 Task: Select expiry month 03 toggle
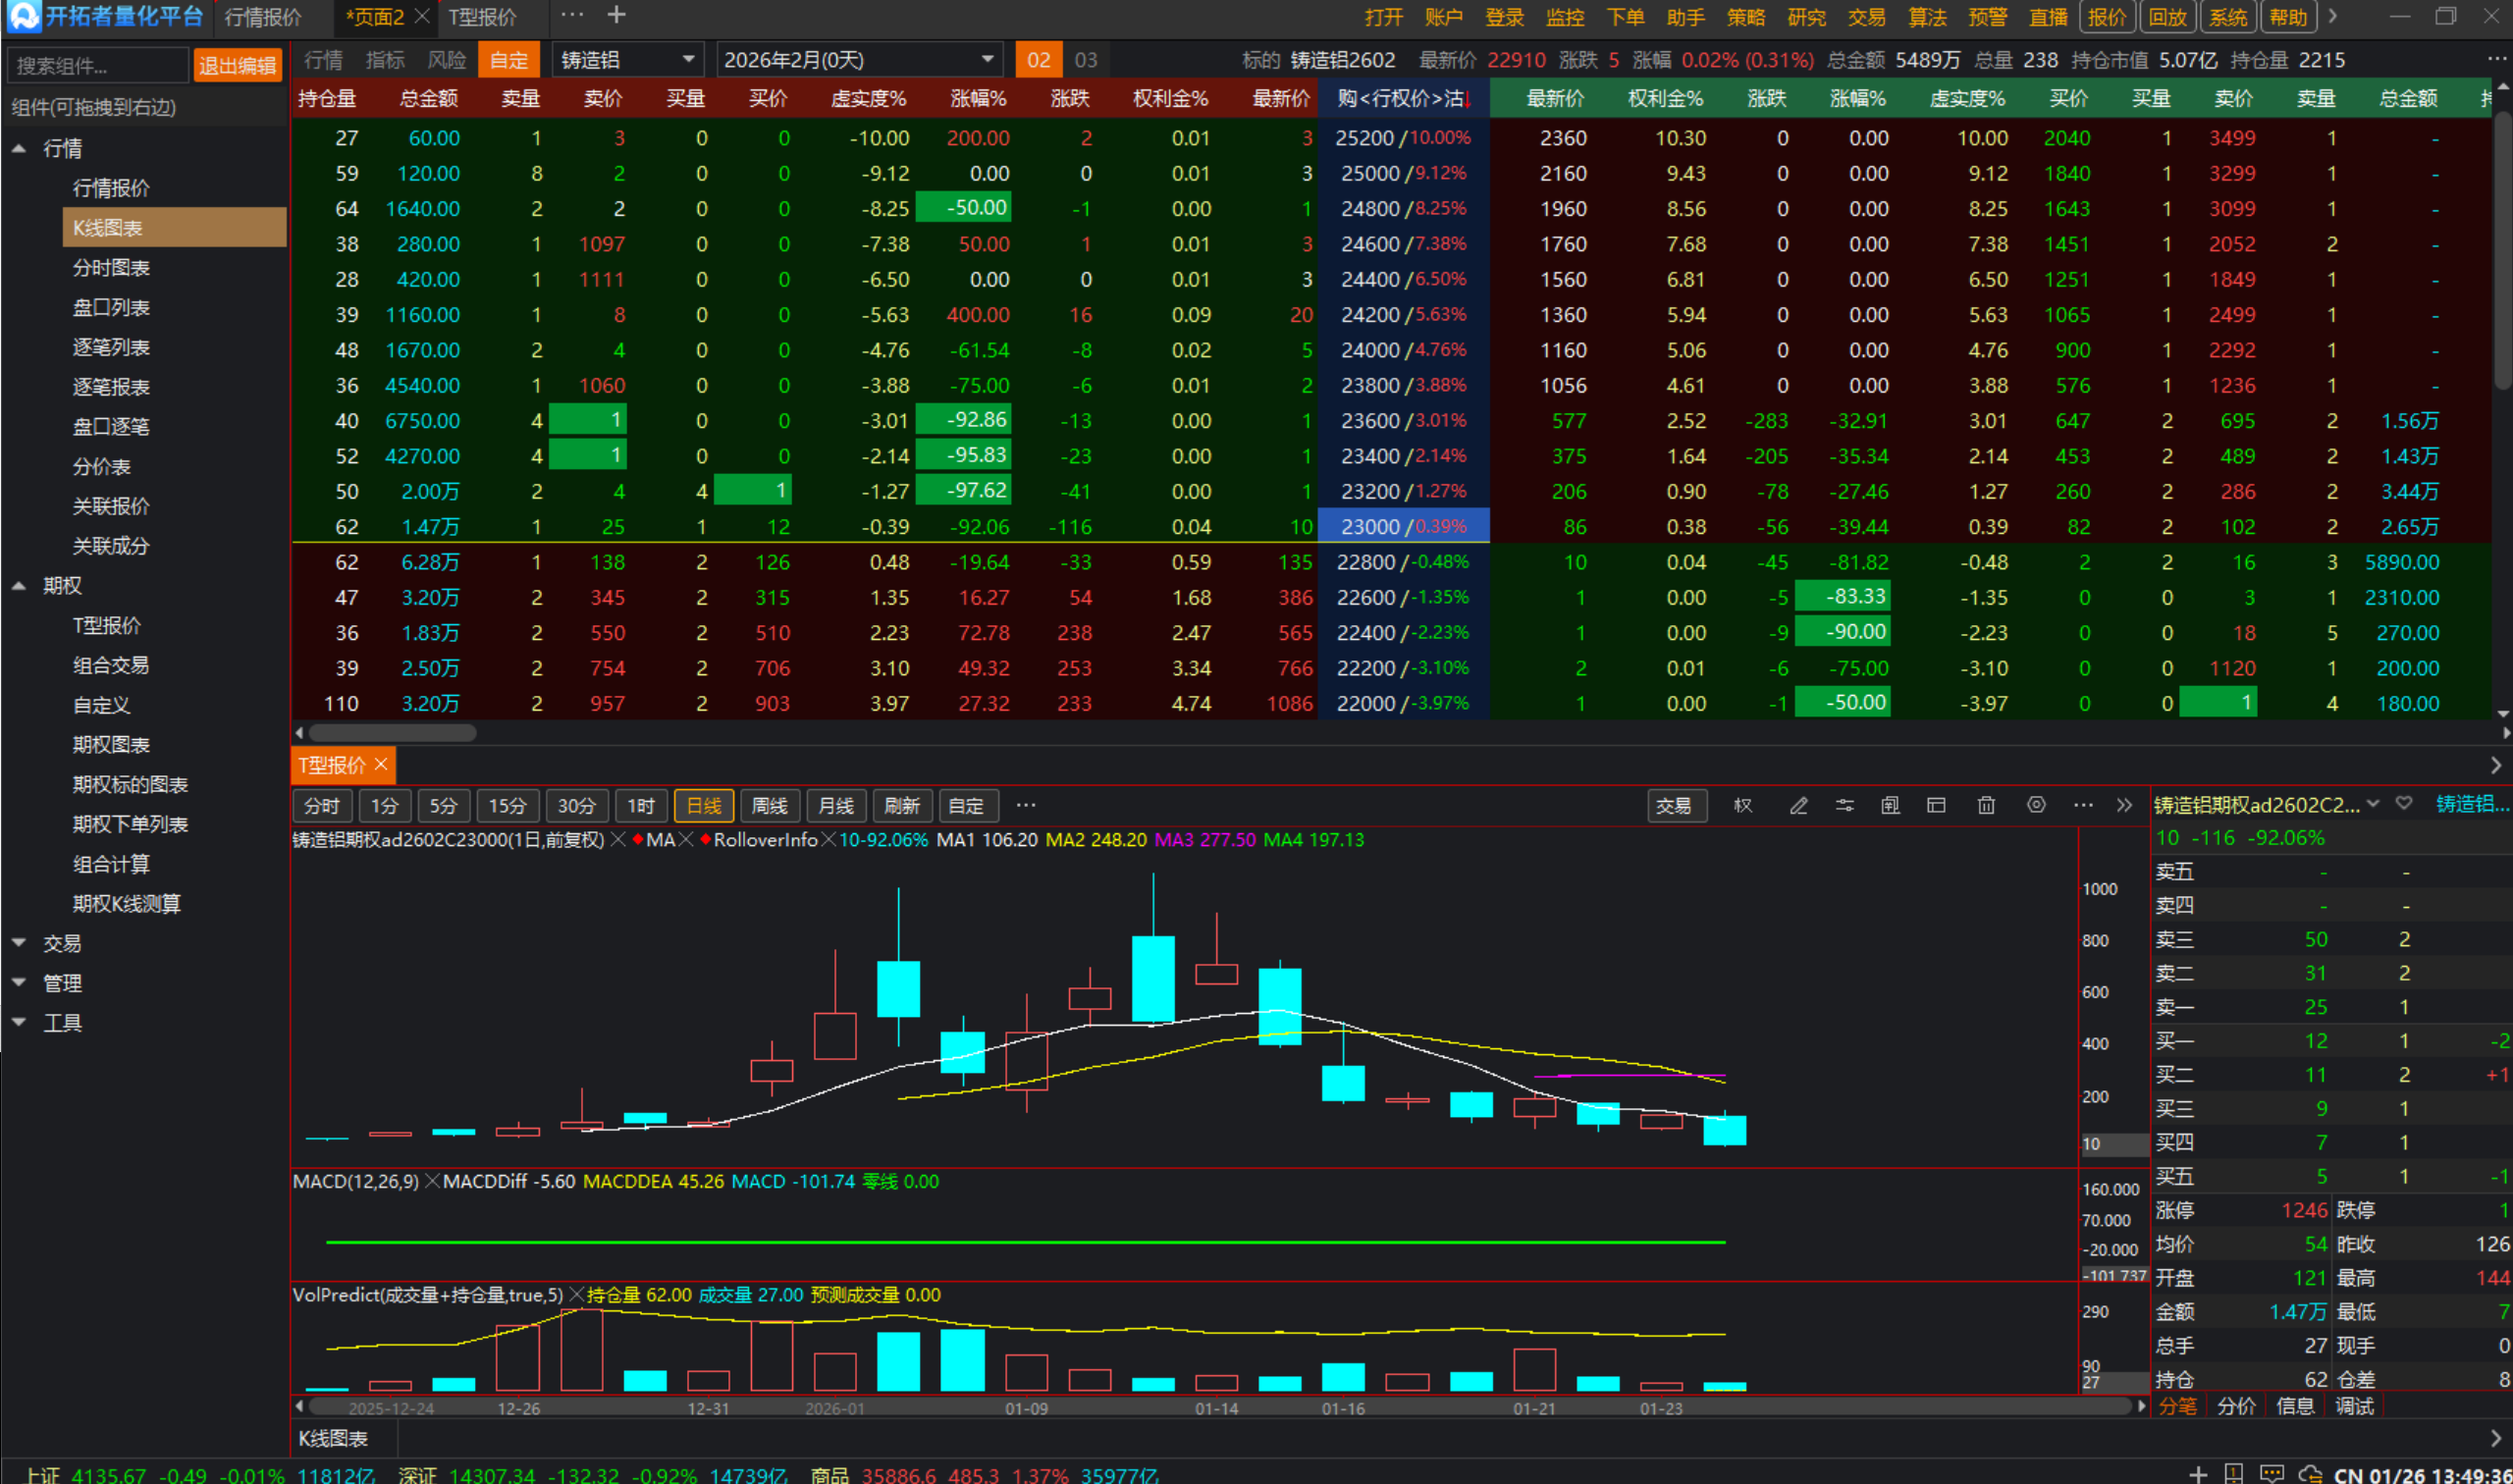[x=1086, y=60]
